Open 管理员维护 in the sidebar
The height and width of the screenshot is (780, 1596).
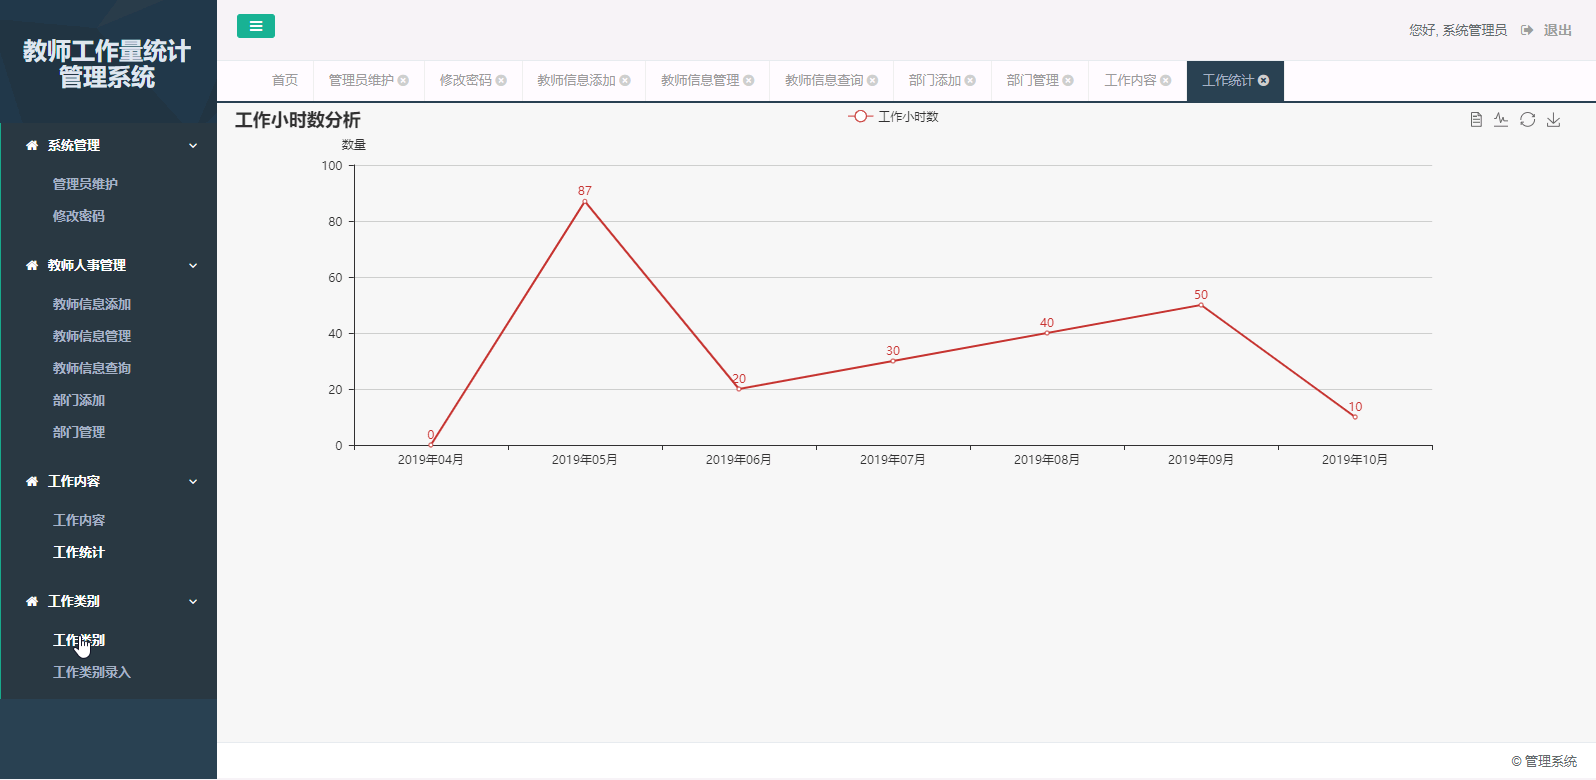[85, 184]
